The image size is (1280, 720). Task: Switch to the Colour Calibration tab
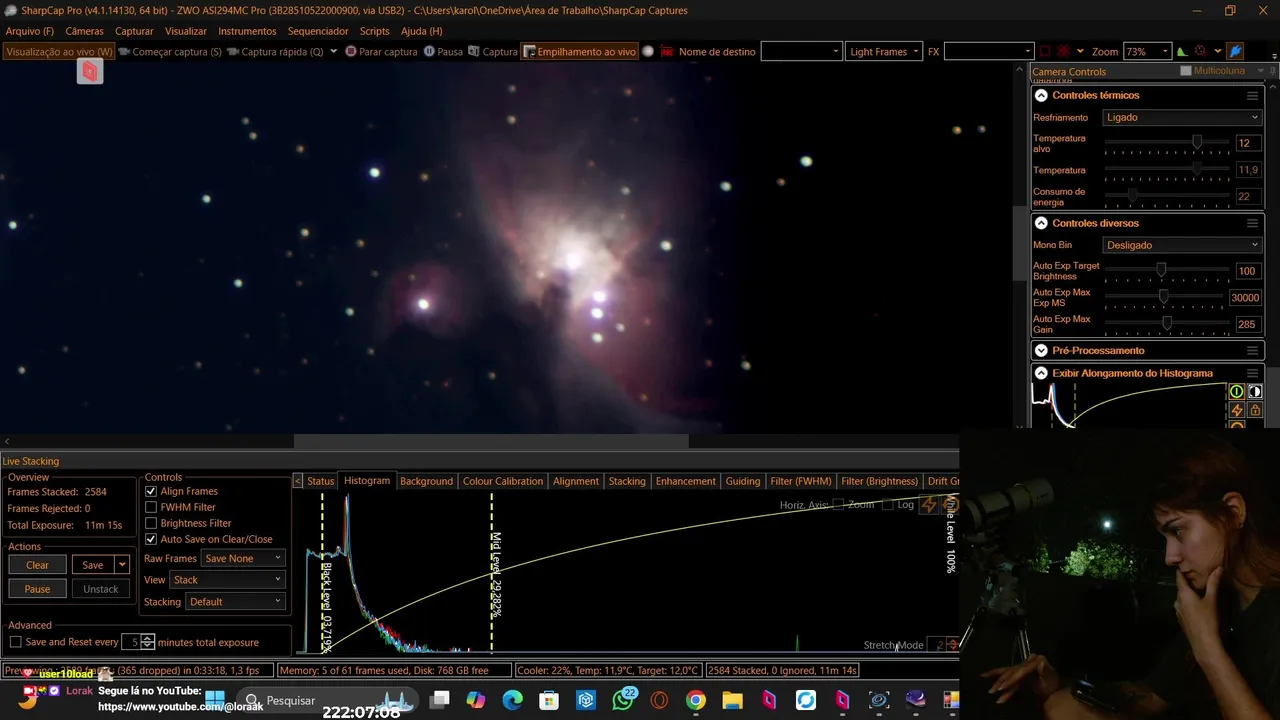tap(503, 481)
